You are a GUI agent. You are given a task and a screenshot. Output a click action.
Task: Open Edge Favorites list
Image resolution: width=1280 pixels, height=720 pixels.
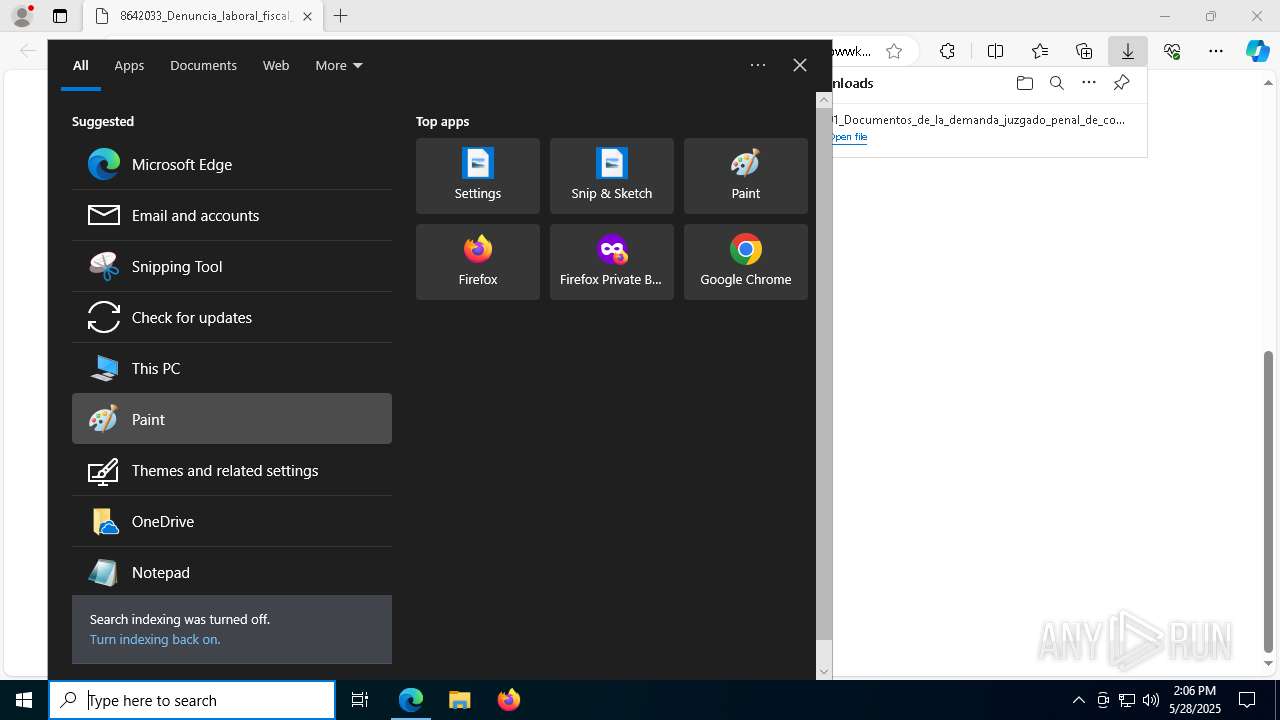[x=1040, y=51]
